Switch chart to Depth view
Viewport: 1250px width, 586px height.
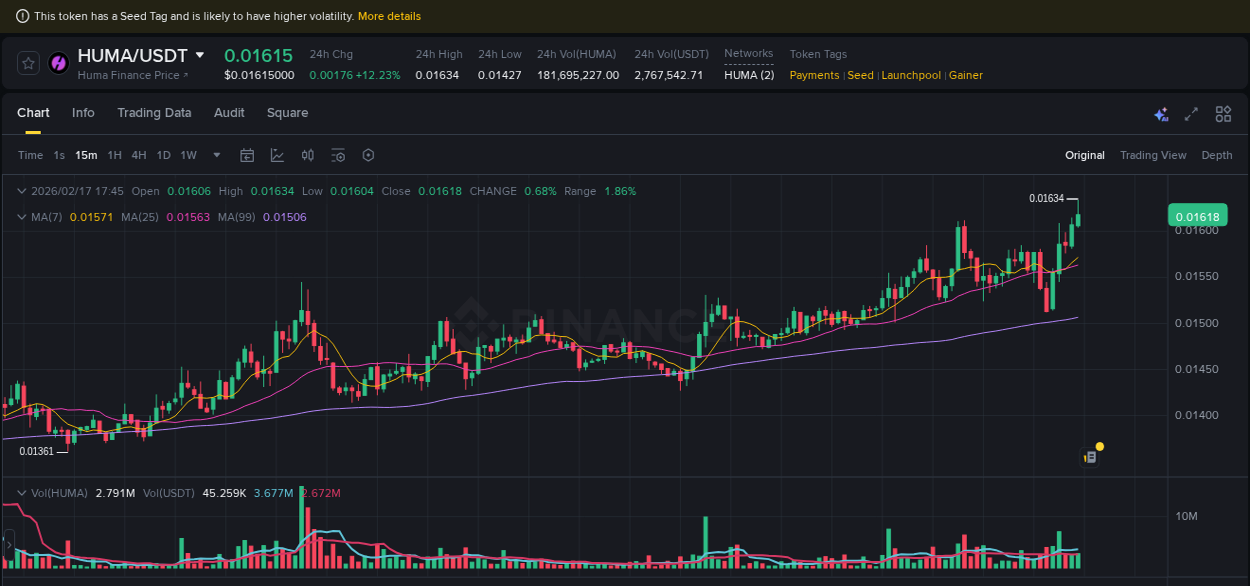pyautogui.click(x=1217, y=155)
